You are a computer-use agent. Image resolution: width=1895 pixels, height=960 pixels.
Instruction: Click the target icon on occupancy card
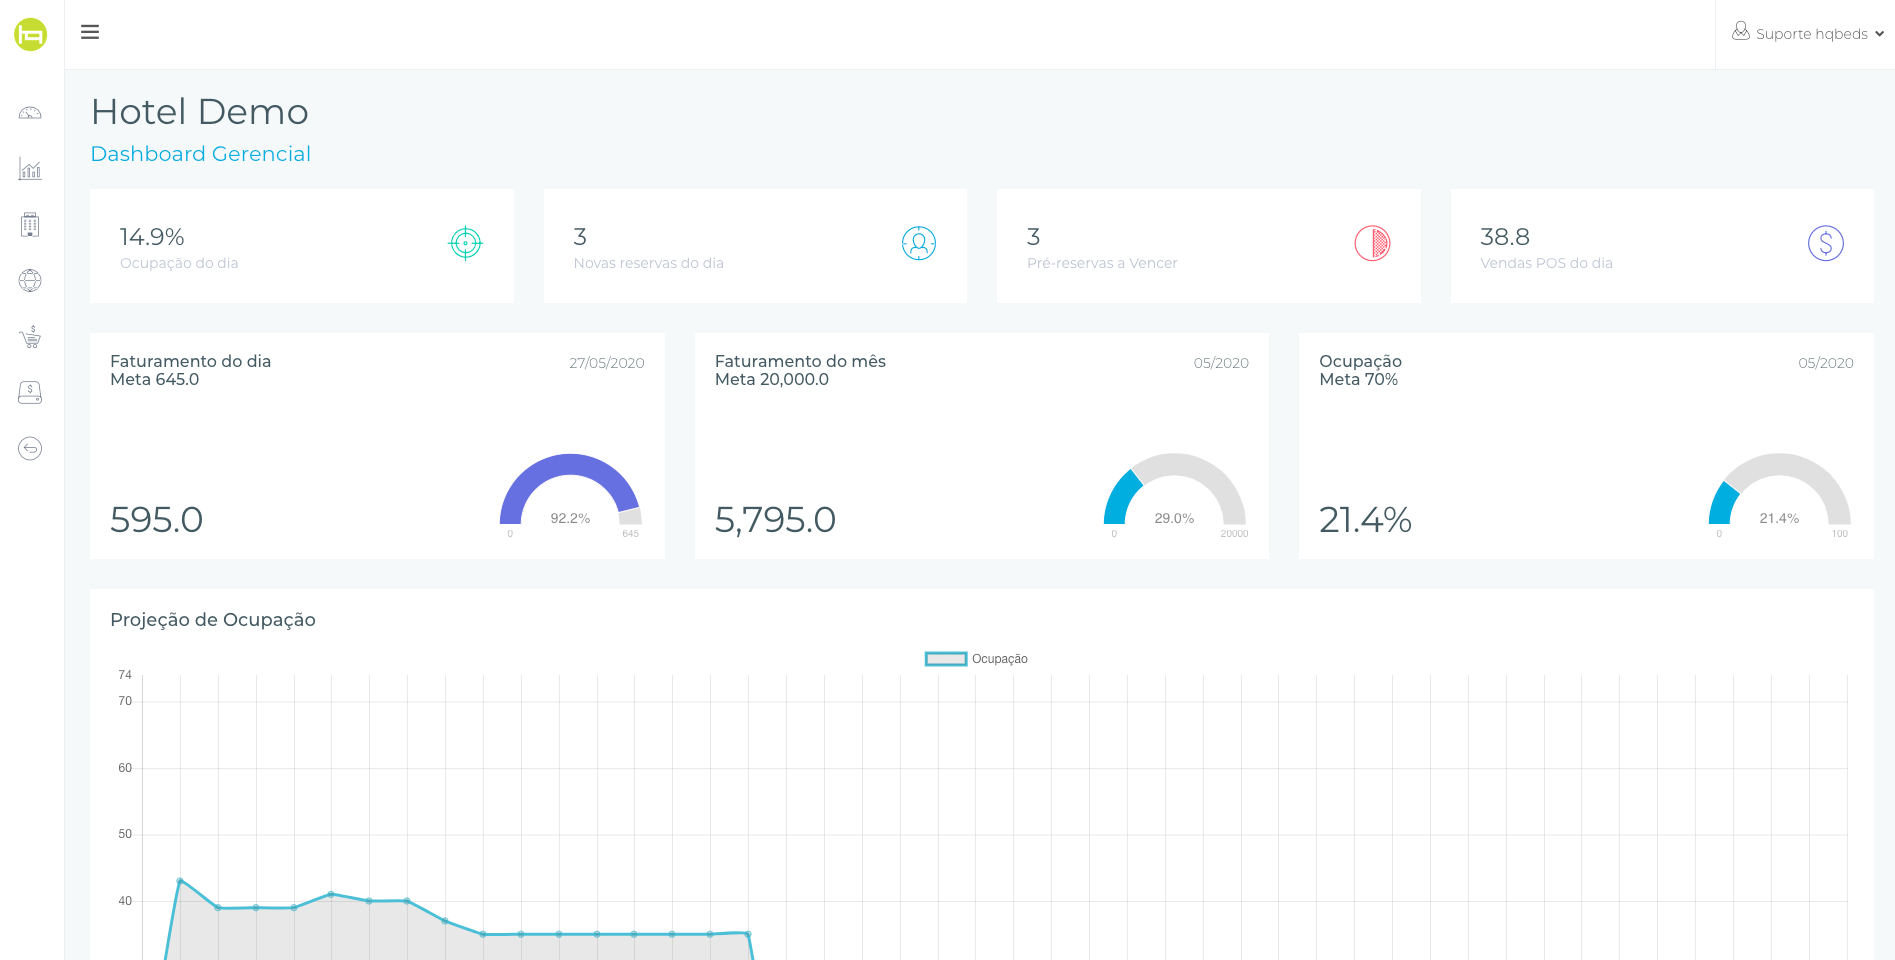[466, 243]
